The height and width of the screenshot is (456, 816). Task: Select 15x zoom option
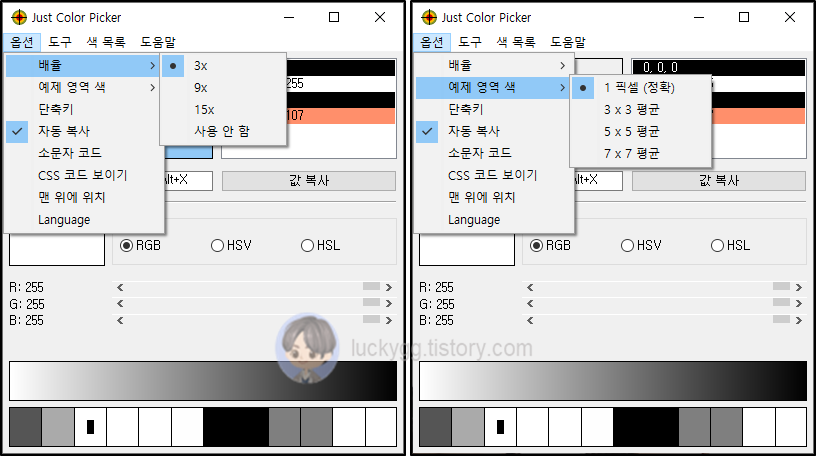tap(224, 110)
